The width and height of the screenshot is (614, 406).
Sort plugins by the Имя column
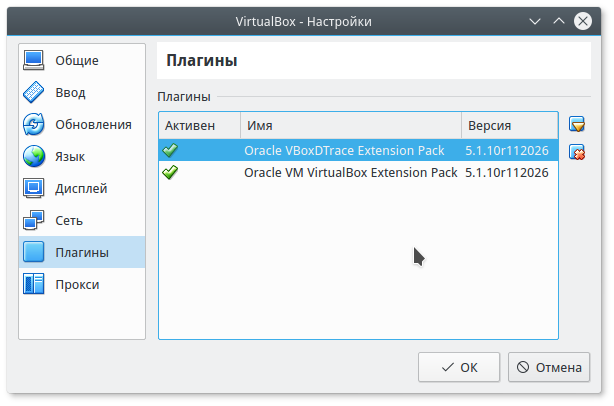click(350, 126)
